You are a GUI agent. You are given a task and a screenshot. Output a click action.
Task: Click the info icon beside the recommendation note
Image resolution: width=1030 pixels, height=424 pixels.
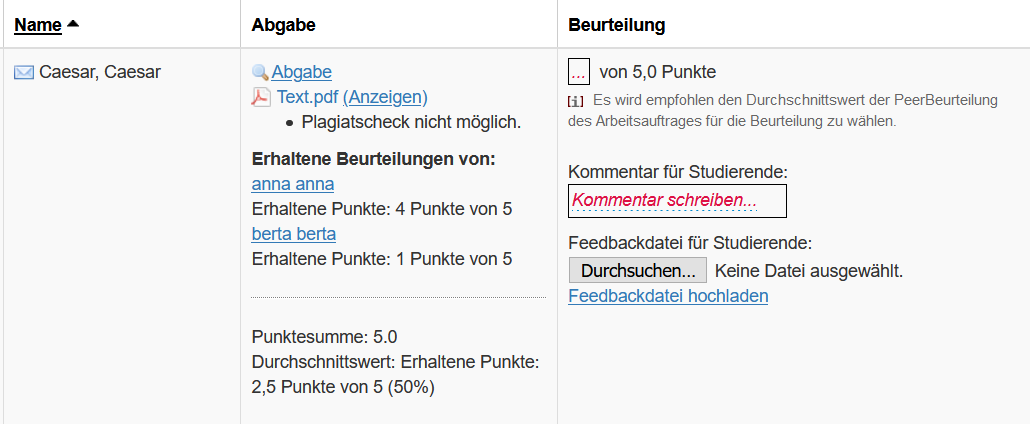pos(575,101)
